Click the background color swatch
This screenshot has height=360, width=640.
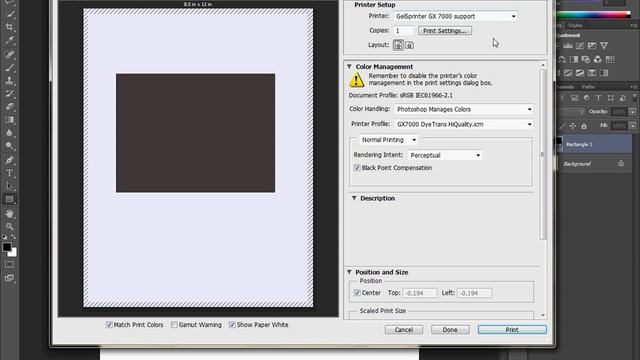pyautogui.click(x=13, y=253)
